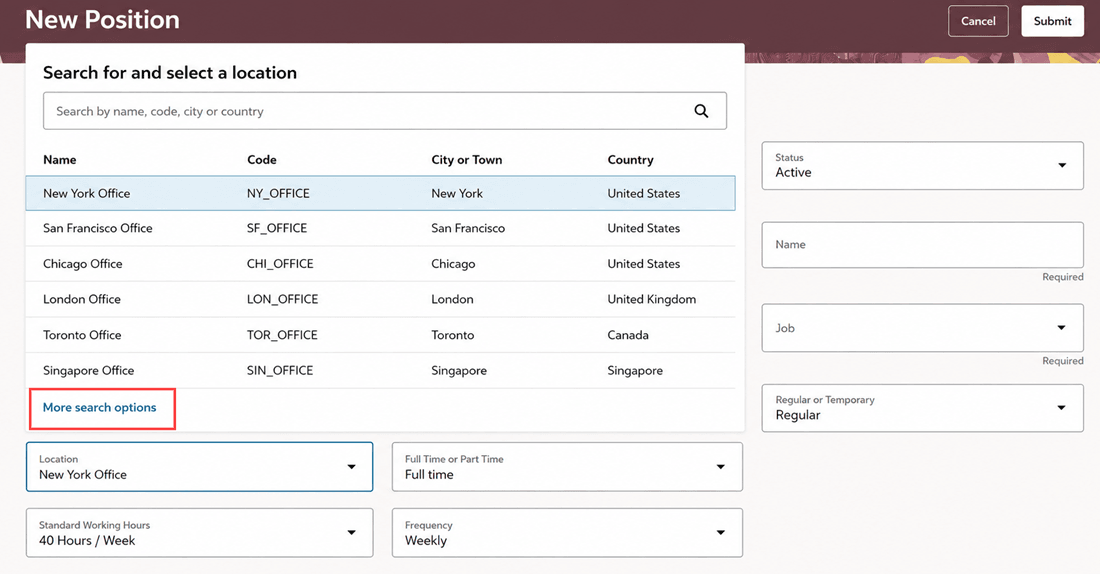Click the Canada country cell
Image resolution: width=1100 pixels, height=574 pixels.
628,335
